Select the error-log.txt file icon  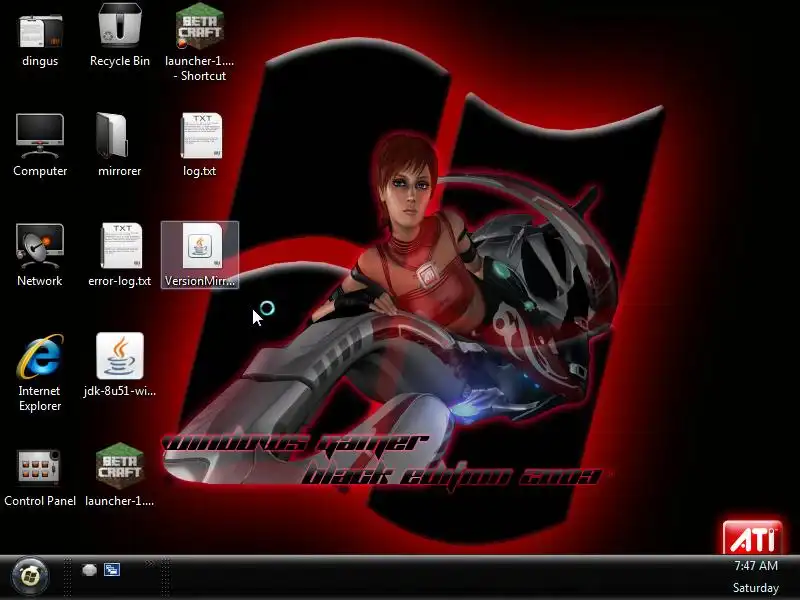[x=119, y=255]
